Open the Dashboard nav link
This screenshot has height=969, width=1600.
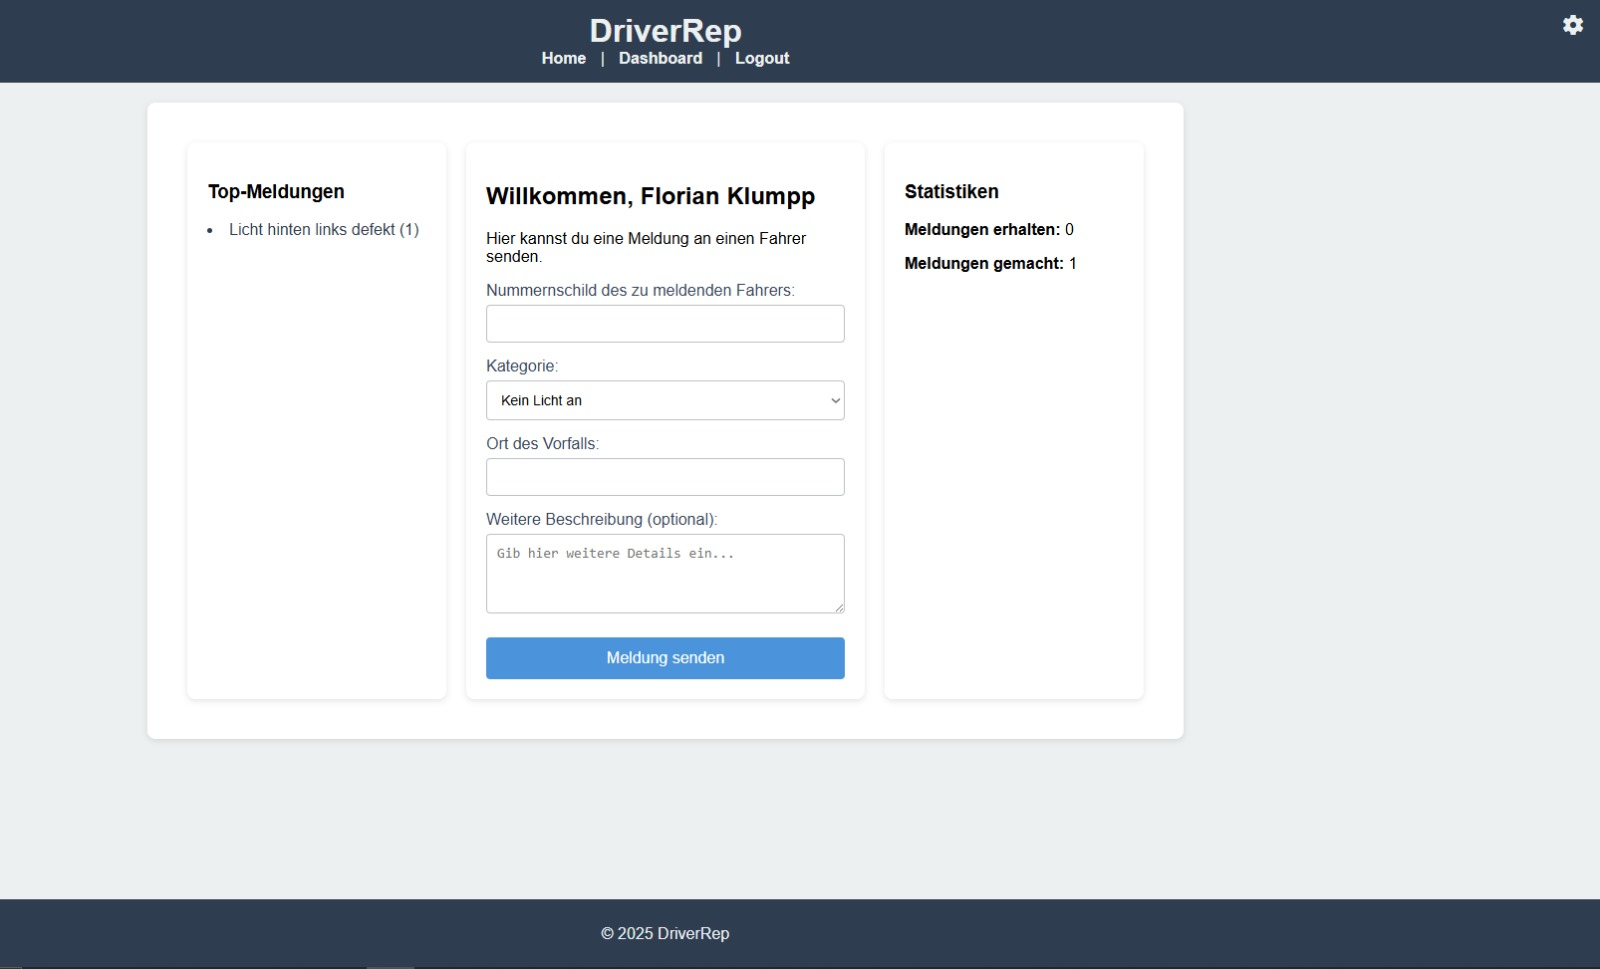click(660, 58)
